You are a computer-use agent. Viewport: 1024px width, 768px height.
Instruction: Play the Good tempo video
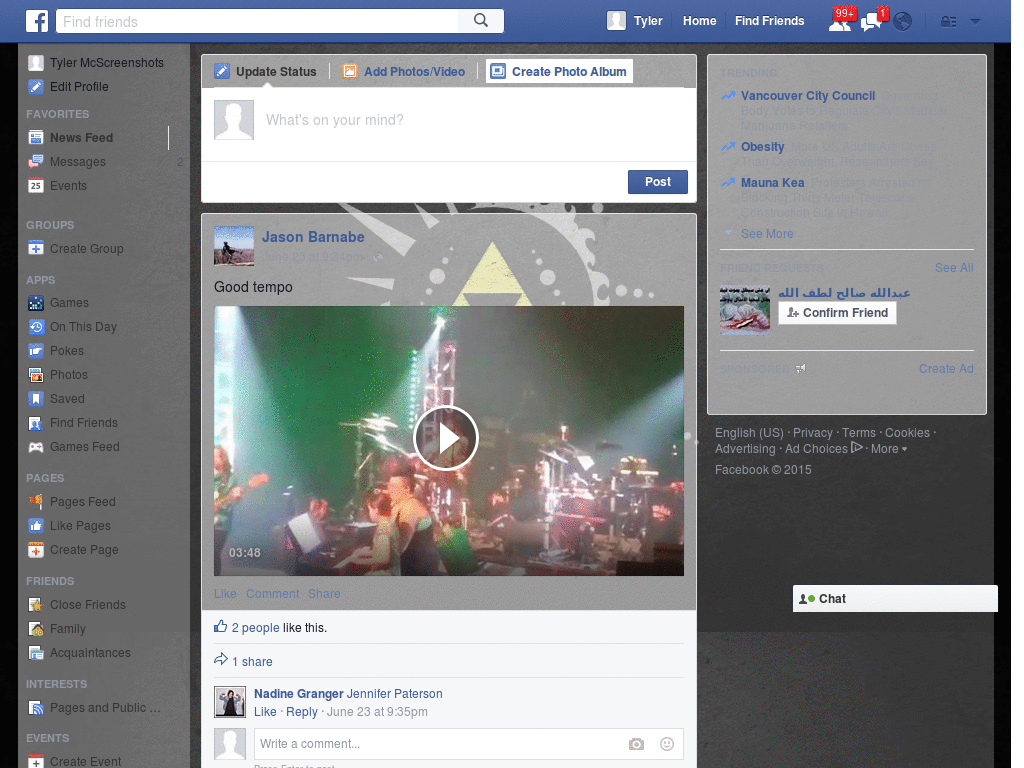pos(446,438)
